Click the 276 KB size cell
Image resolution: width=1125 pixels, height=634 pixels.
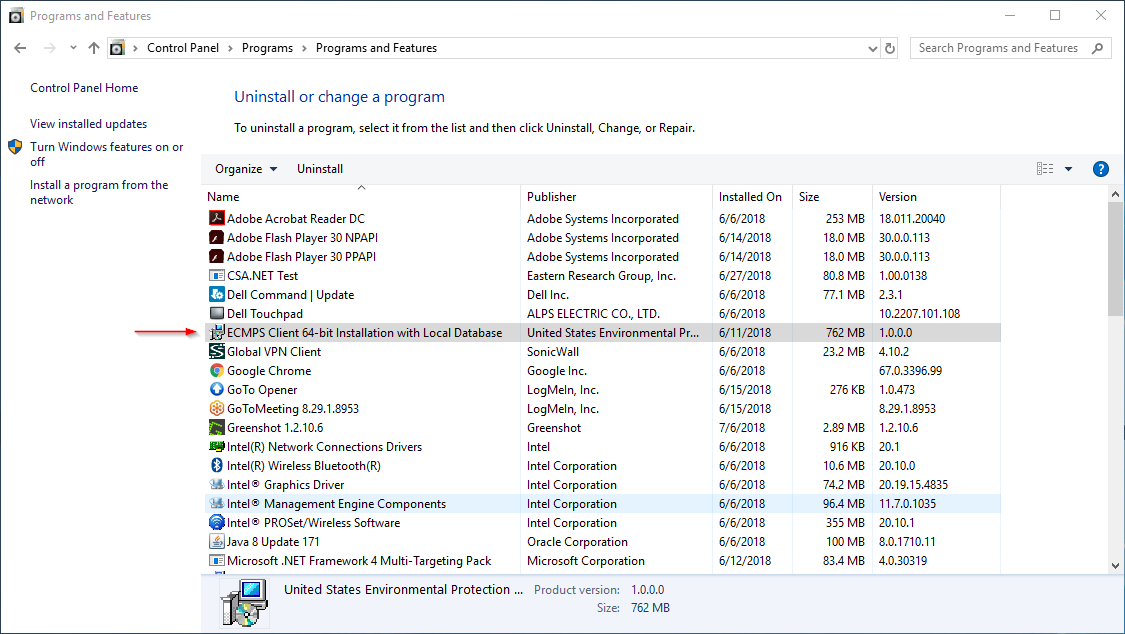tap(847, 389)
